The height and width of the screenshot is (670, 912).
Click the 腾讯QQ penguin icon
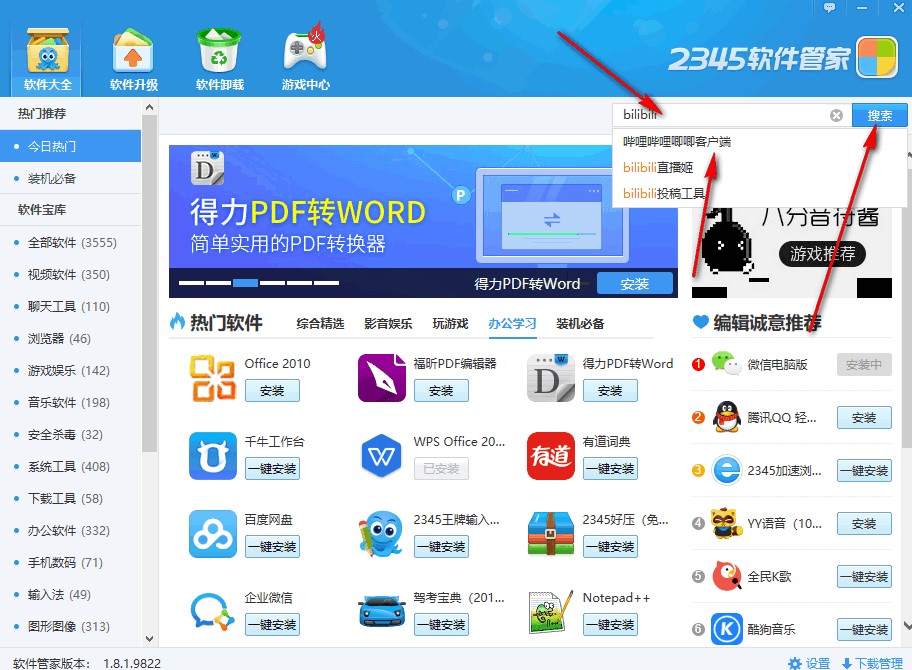tap(727, 417)
